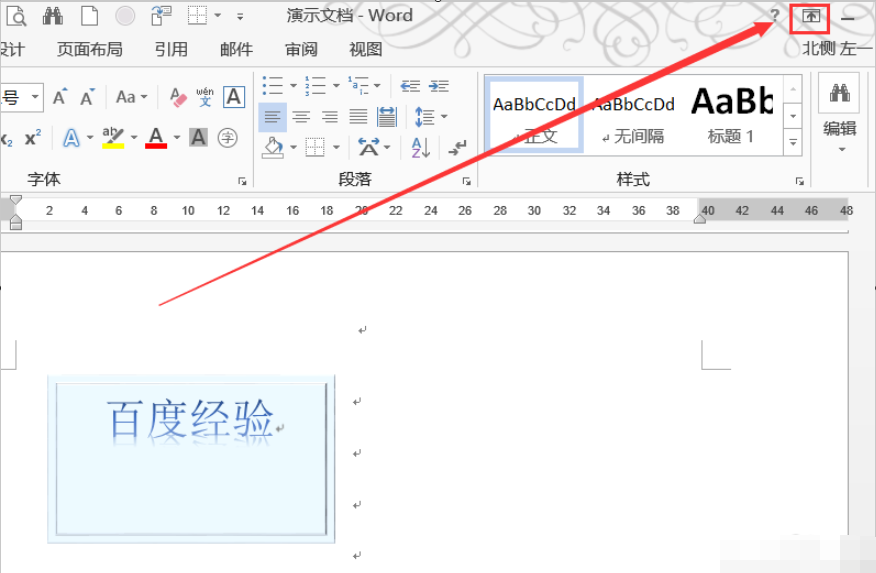876x573 pixels.
Task: Decrease paragraph indent icon
Action: [x=410, y=85]
